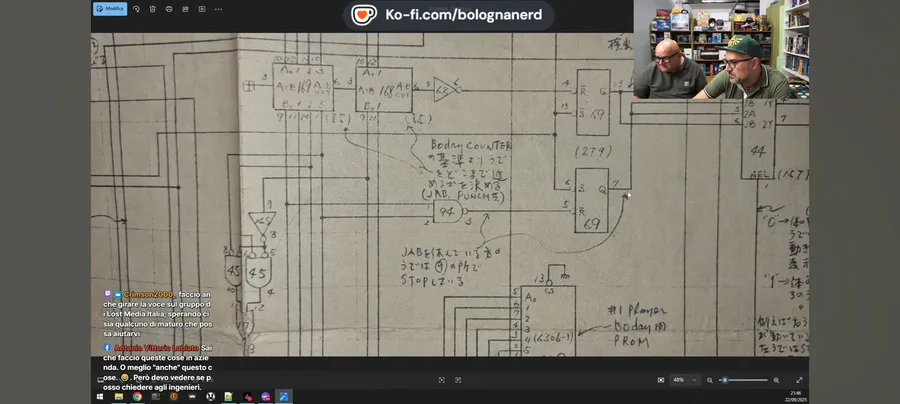
Task: Click the "STOP" handwritten note
Action: click(x=414, y=281)
